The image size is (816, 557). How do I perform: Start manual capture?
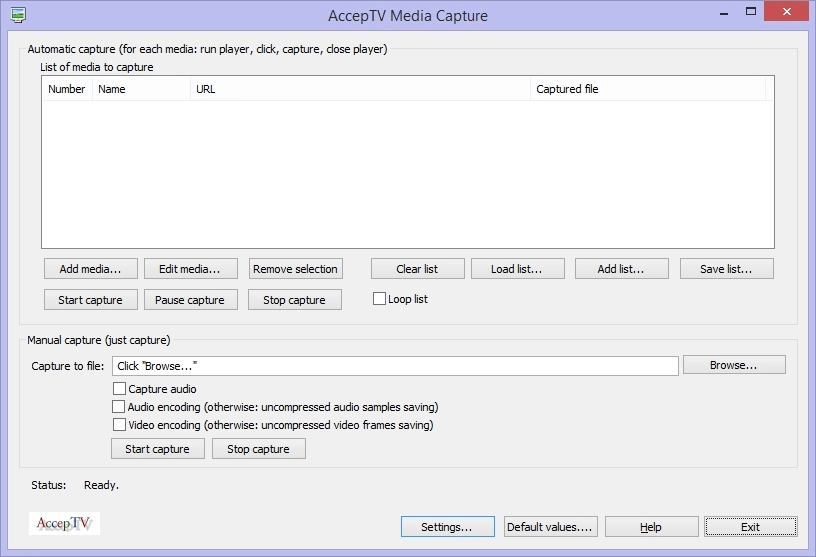pos(158,449)
